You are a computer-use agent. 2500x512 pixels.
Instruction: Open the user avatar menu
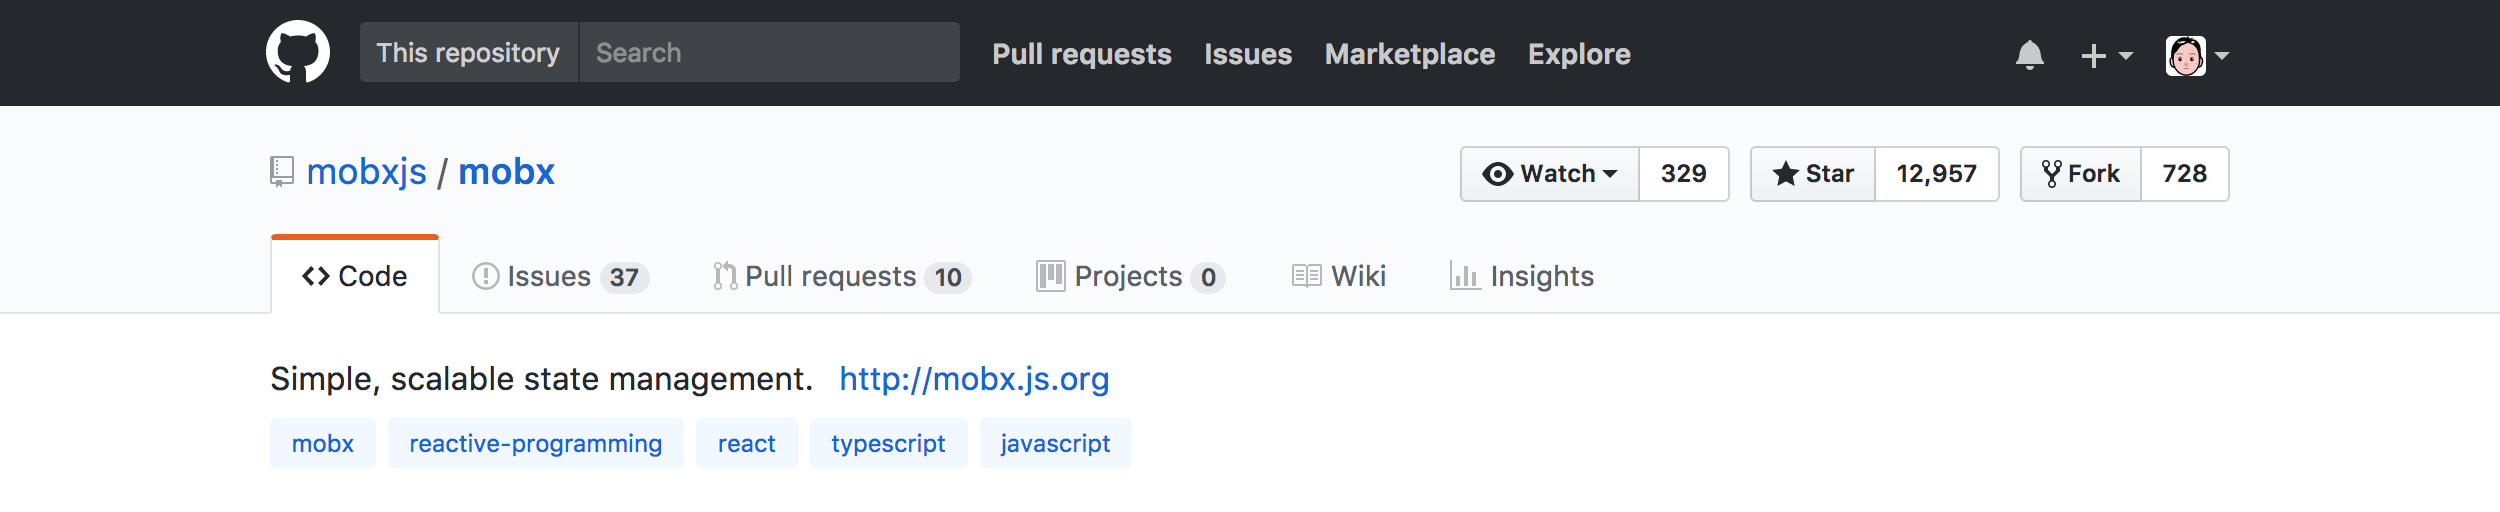point(2197,55)
